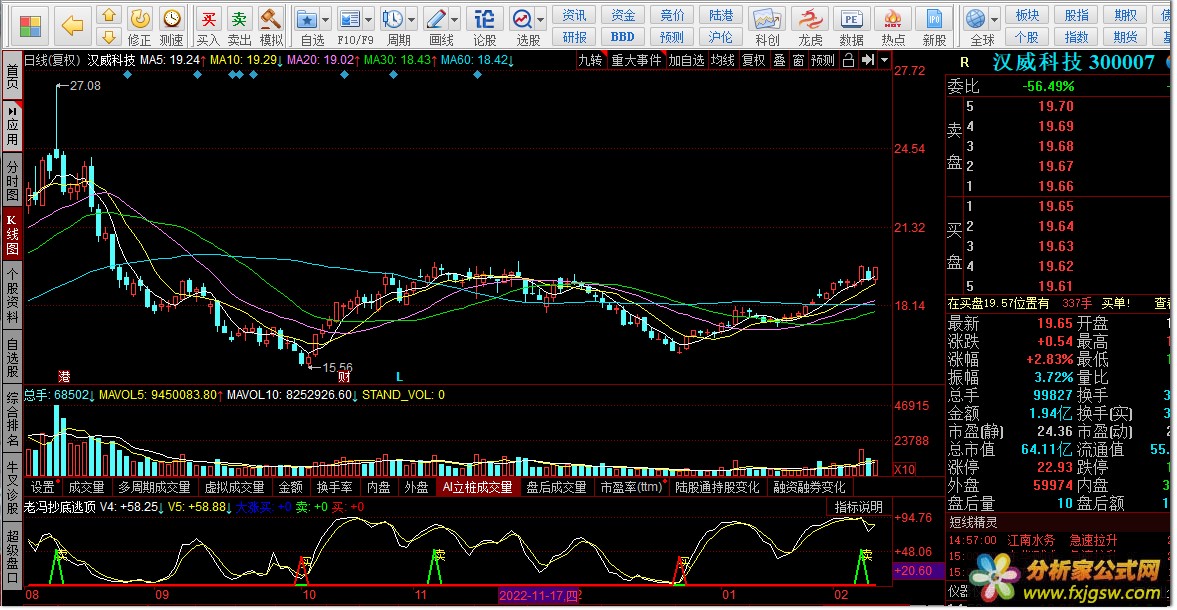Open the F10/F9 info icon
1177x610 pixels.
[350, 19]
